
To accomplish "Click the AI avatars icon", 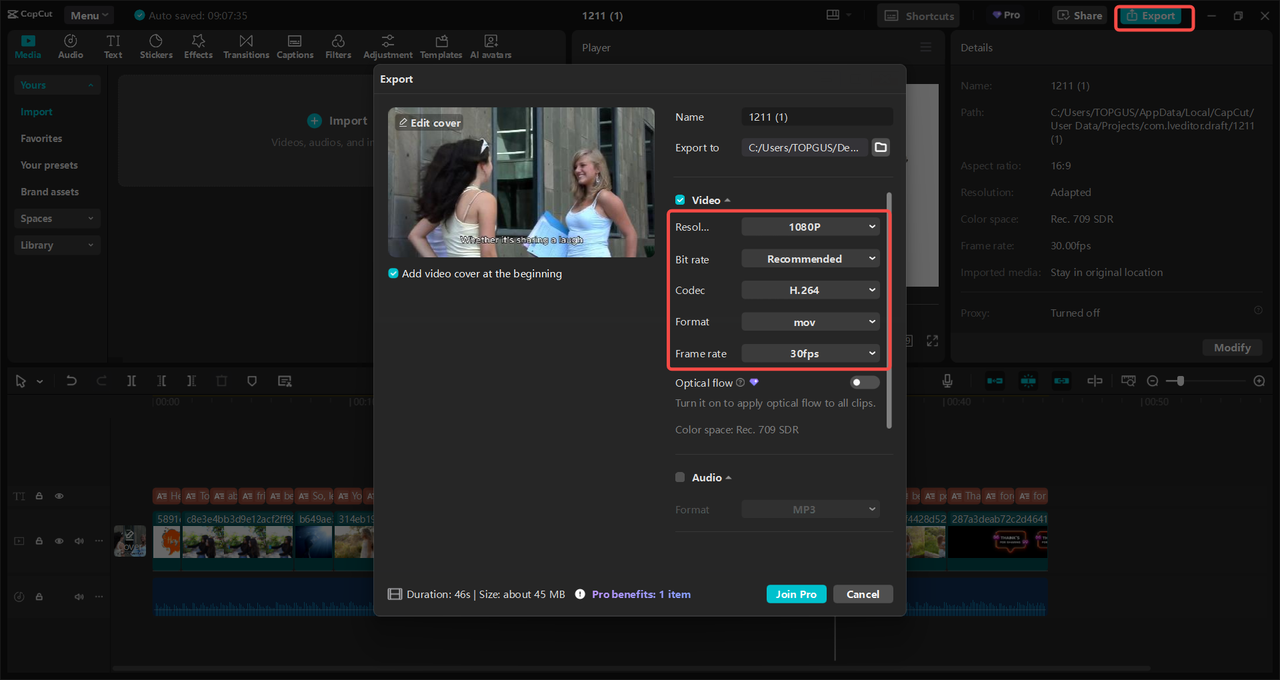I will click(x=491, y=41).
